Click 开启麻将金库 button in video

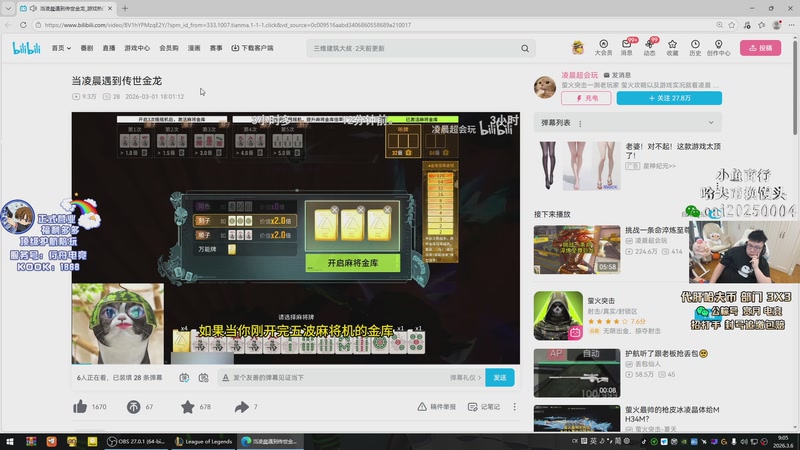click(x=353, y=263)
